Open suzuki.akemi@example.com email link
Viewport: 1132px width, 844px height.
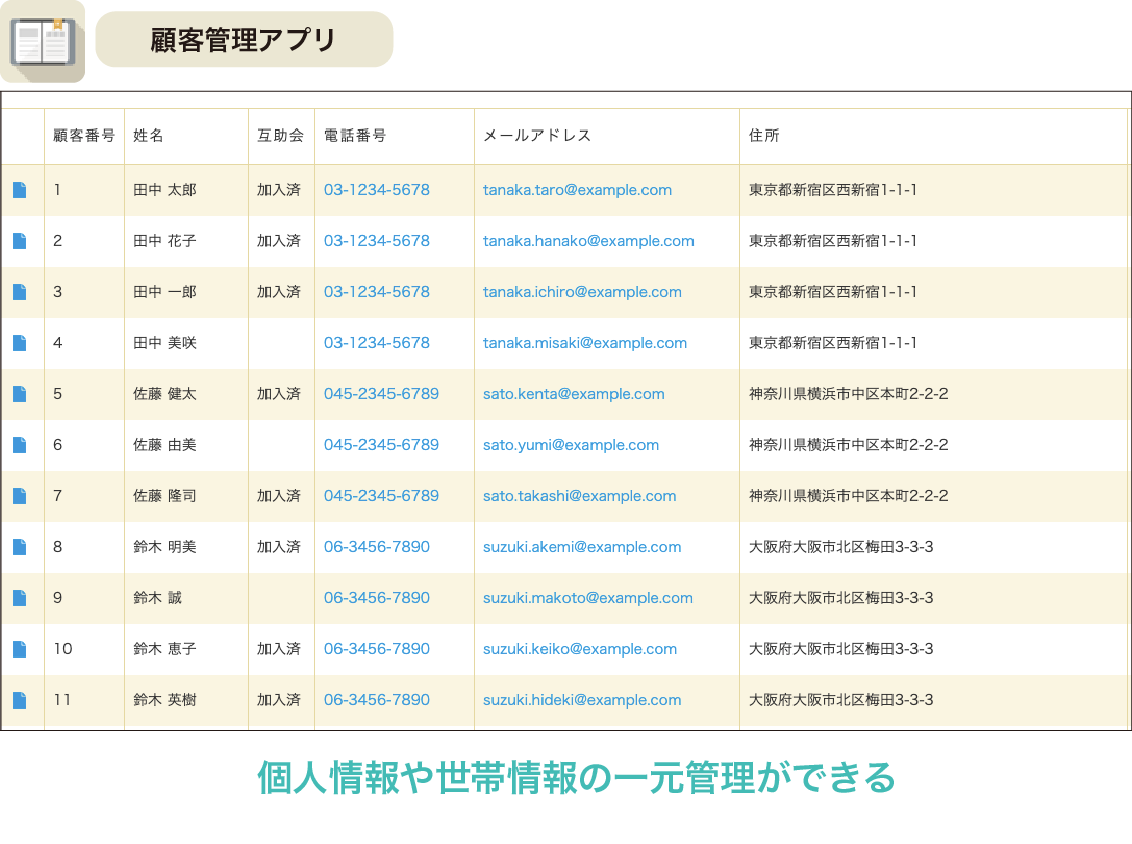point(582,547)
